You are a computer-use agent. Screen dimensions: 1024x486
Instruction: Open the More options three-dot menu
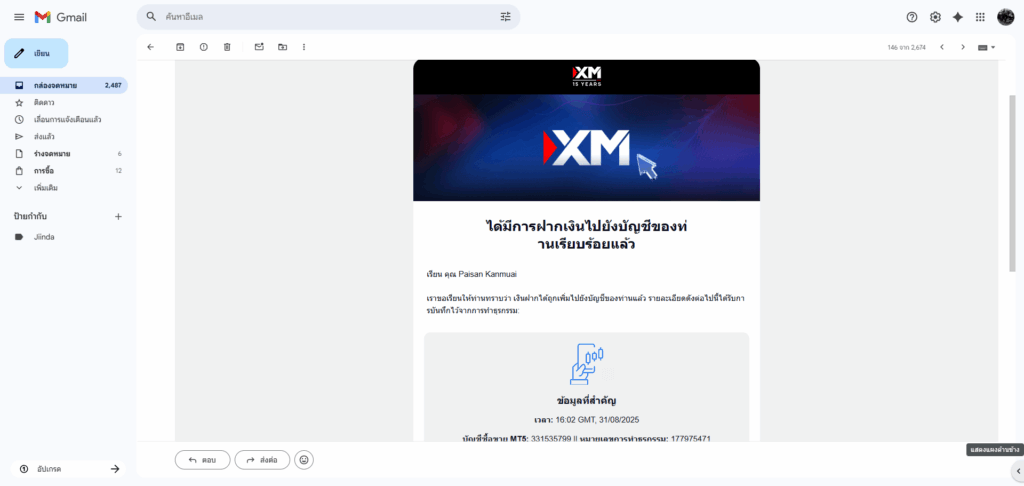pyautogui.click(x=304, y=47)
